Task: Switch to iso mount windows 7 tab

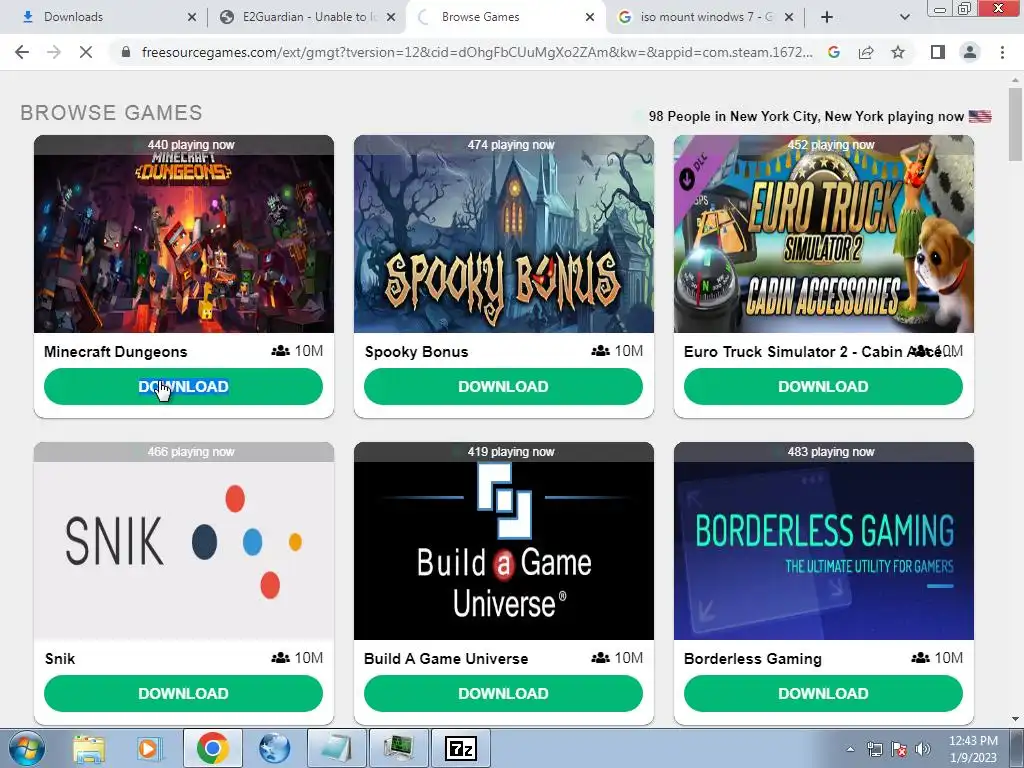Action: pyautogui.click(x=705, y=17)
